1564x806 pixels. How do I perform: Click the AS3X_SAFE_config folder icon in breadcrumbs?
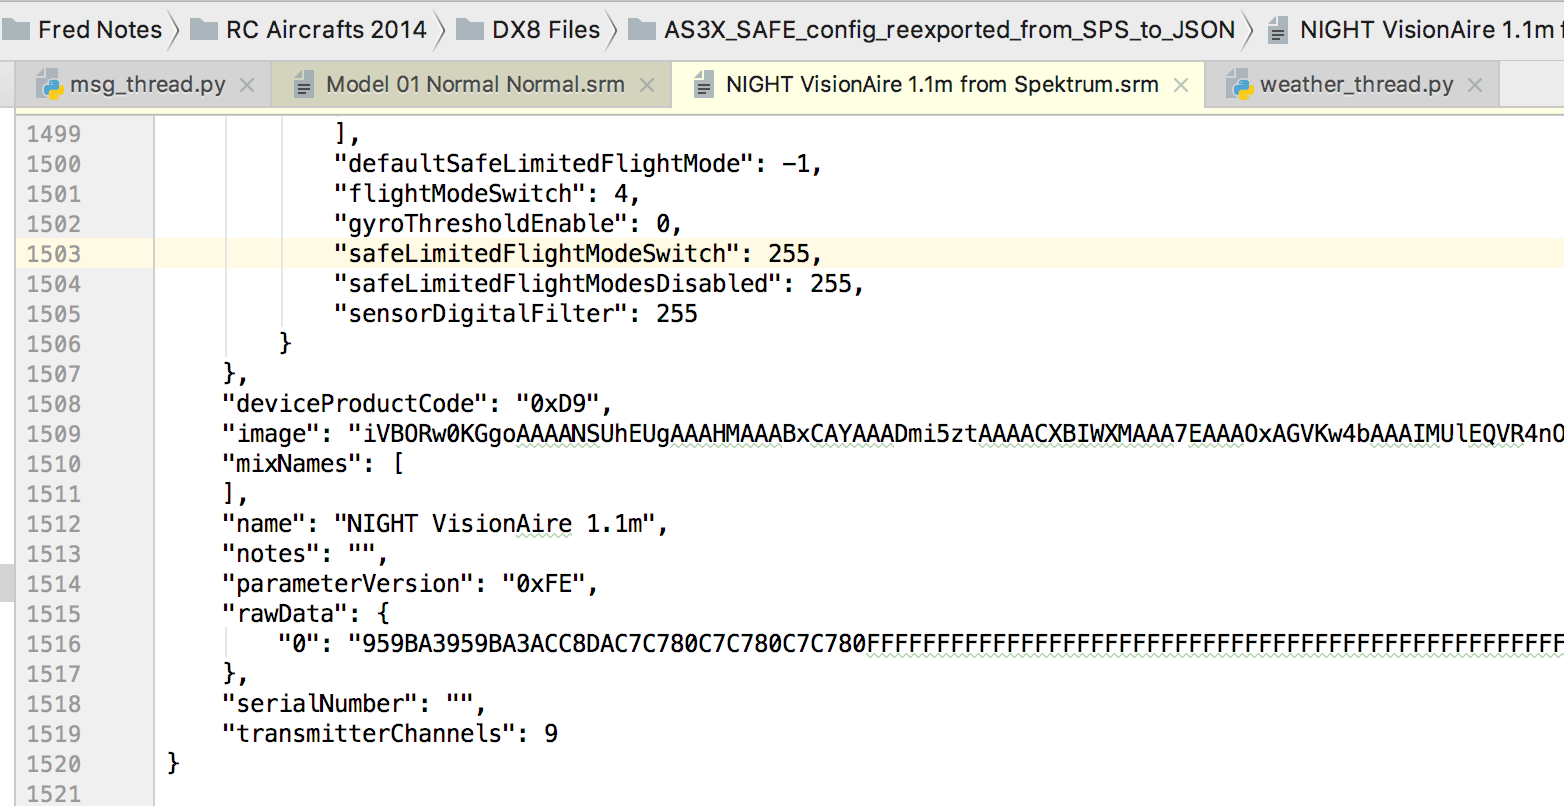642,30
